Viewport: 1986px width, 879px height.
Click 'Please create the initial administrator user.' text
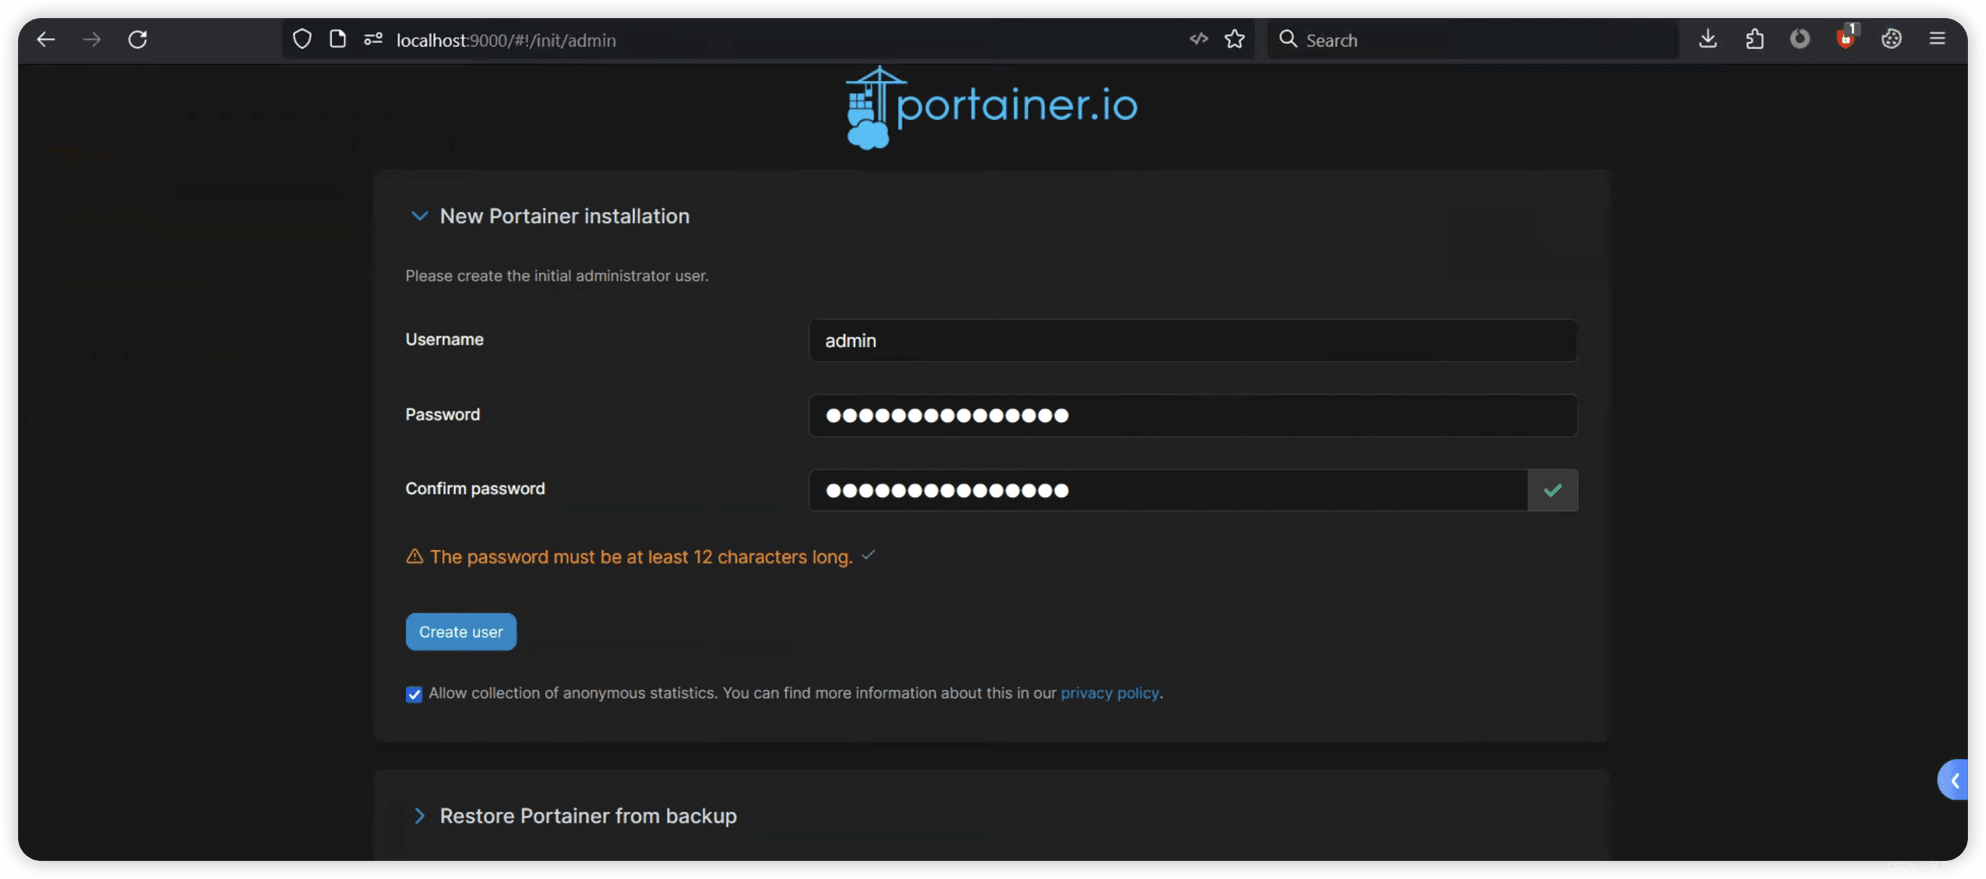pyautogui.click(x=557, y=276)
